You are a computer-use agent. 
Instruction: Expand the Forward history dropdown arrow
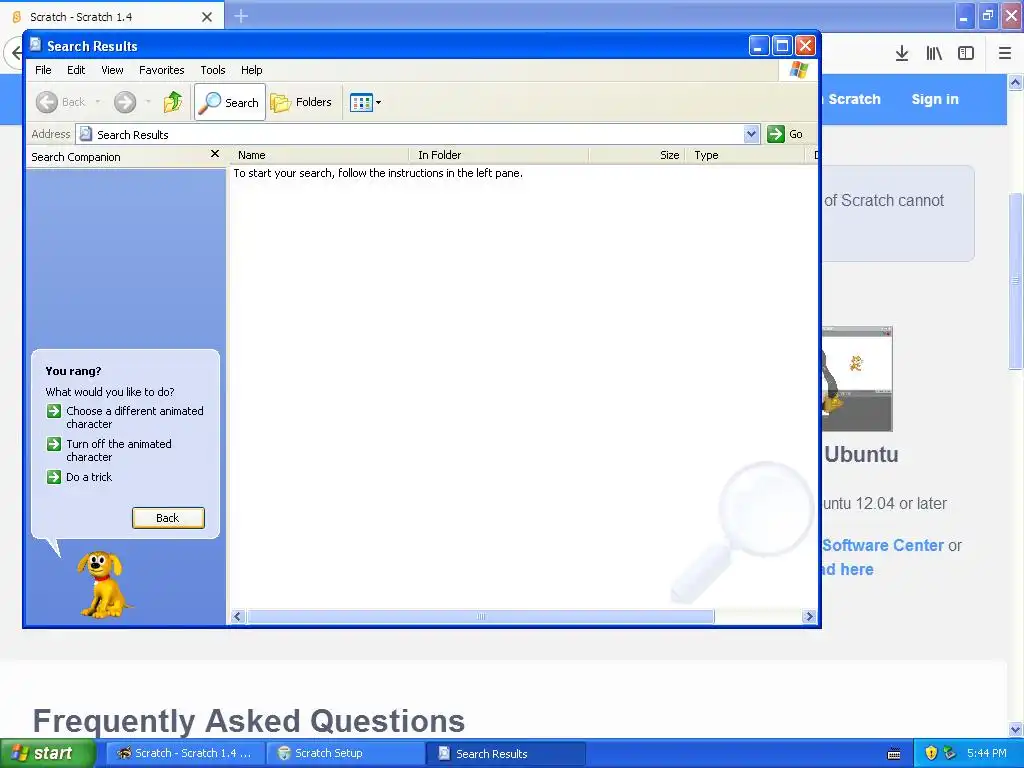(x=148, y=103)
